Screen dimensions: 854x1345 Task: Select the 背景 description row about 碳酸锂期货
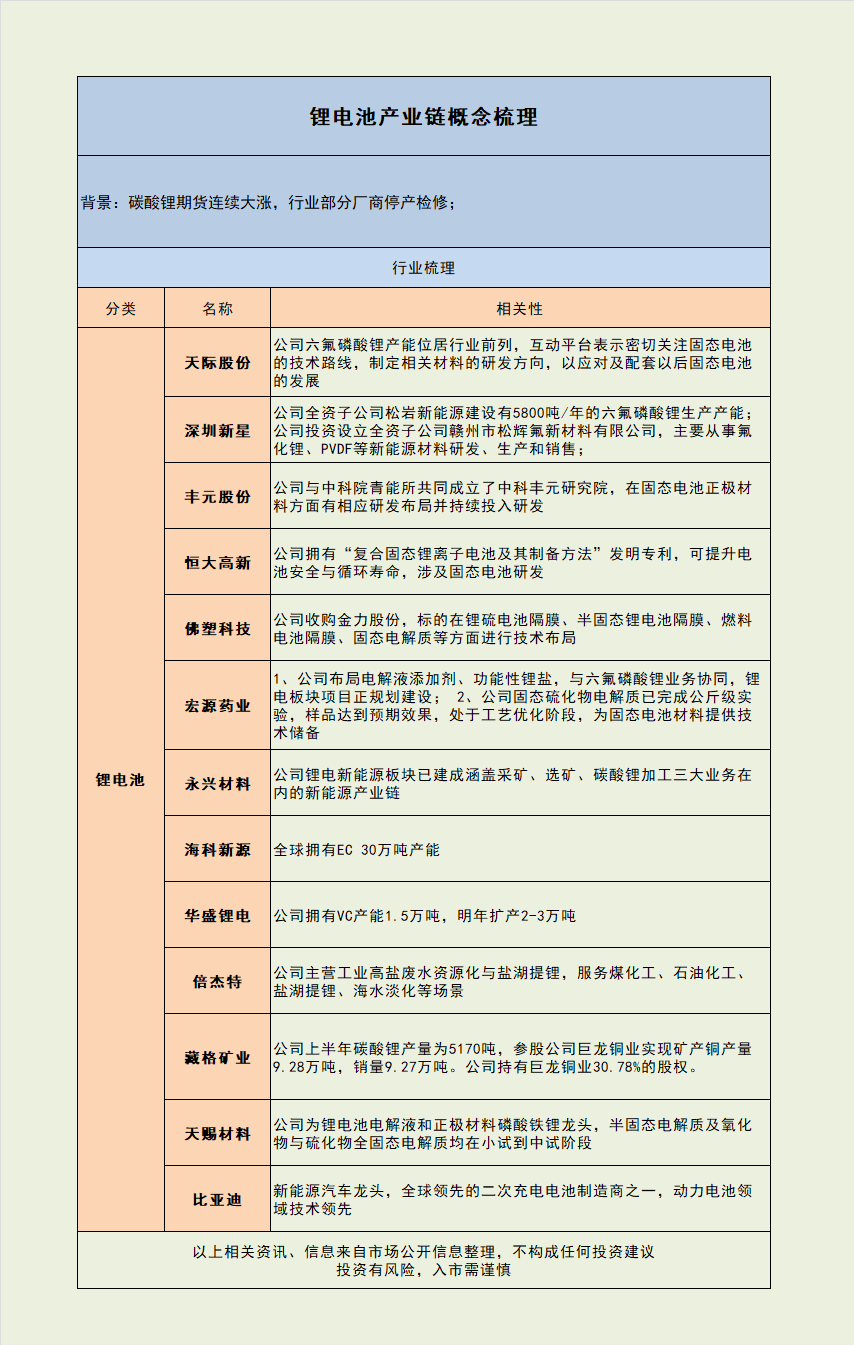(x=424, y=202)
